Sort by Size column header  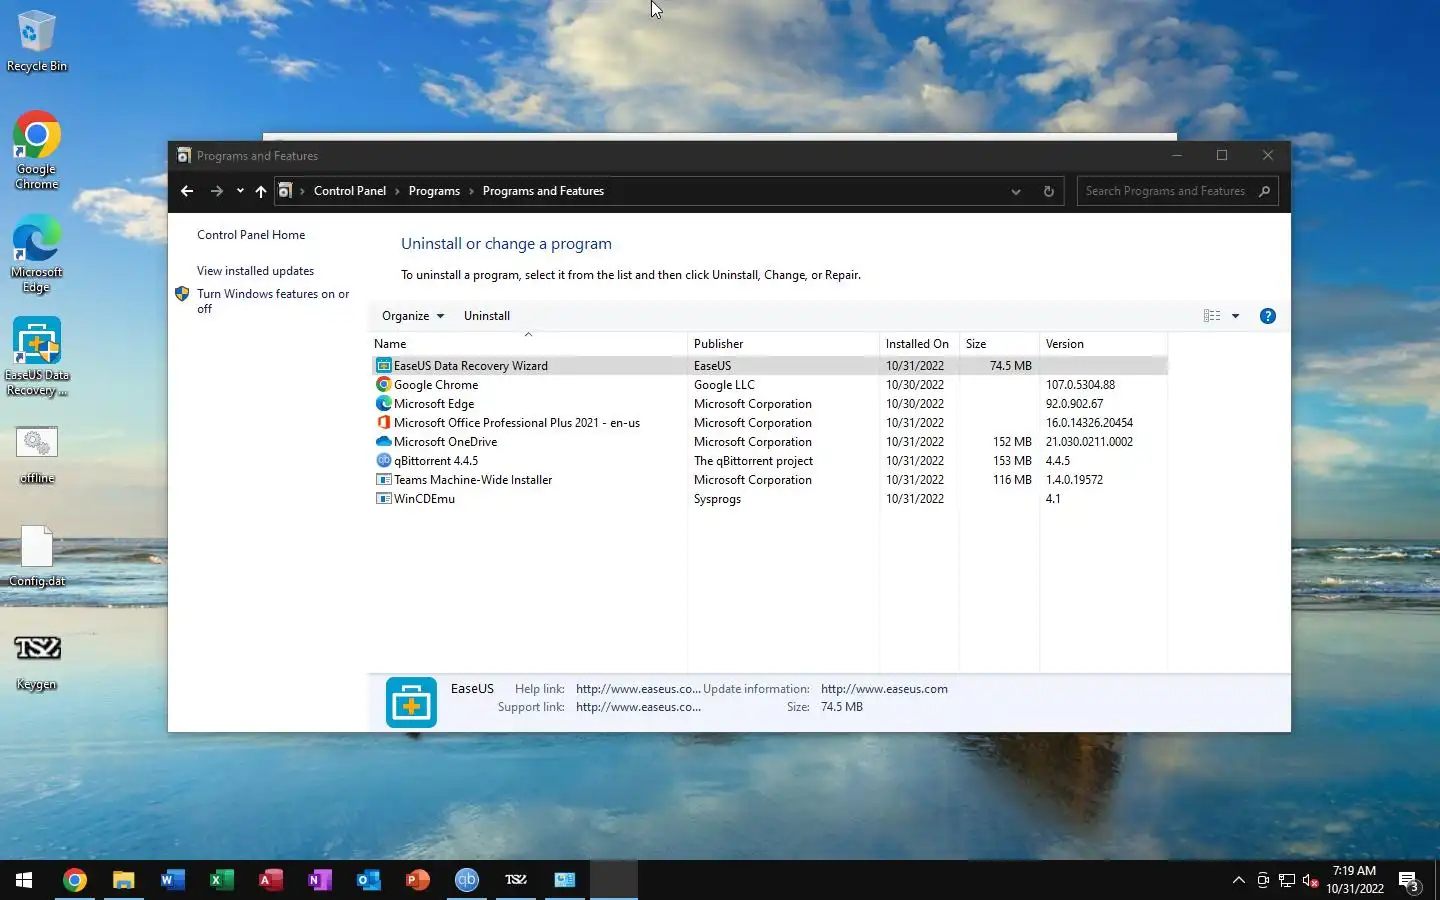point(999,344)
